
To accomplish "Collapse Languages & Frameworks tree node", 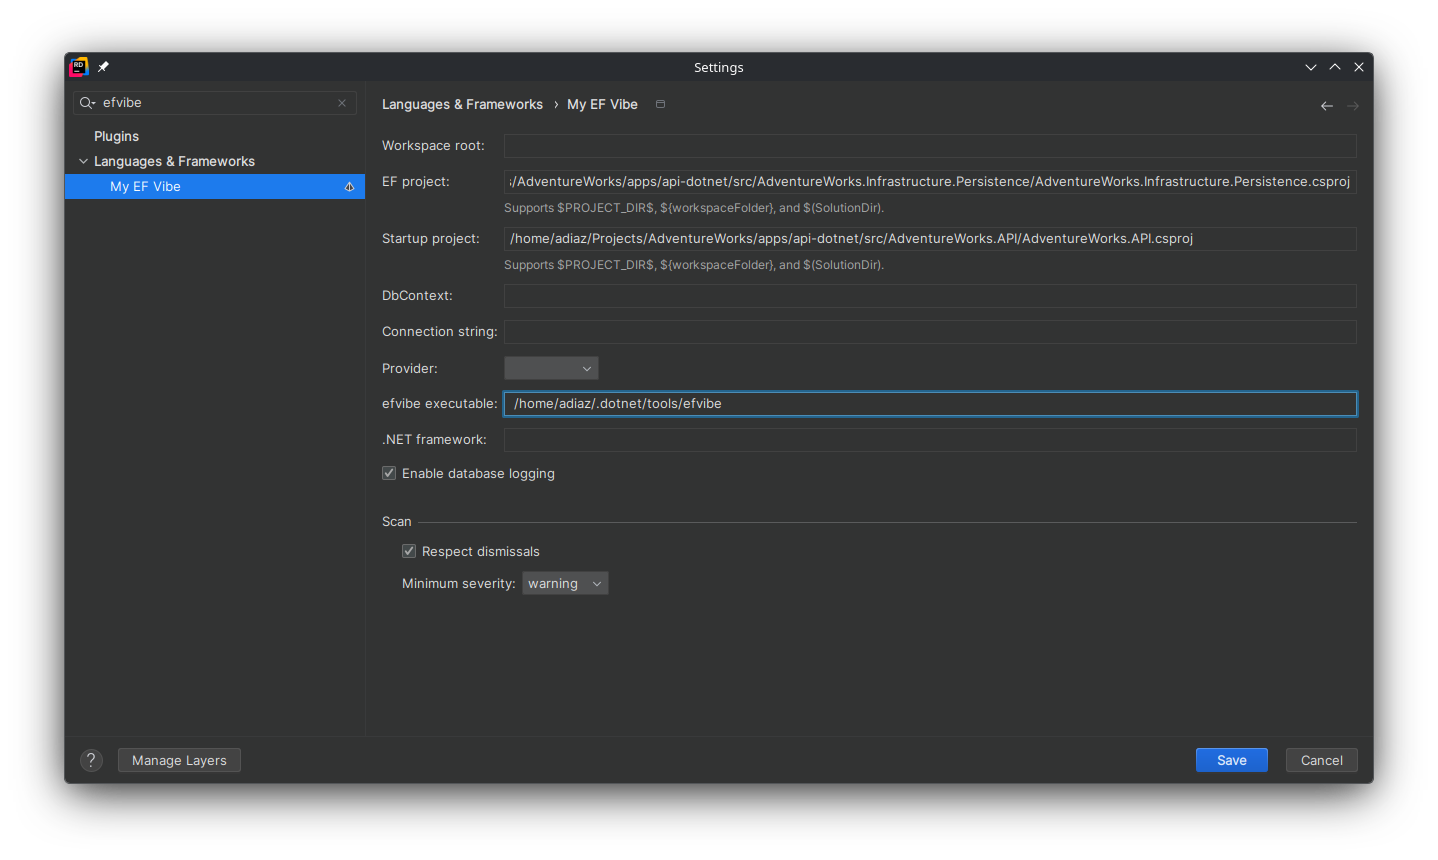I will [84, 161].
